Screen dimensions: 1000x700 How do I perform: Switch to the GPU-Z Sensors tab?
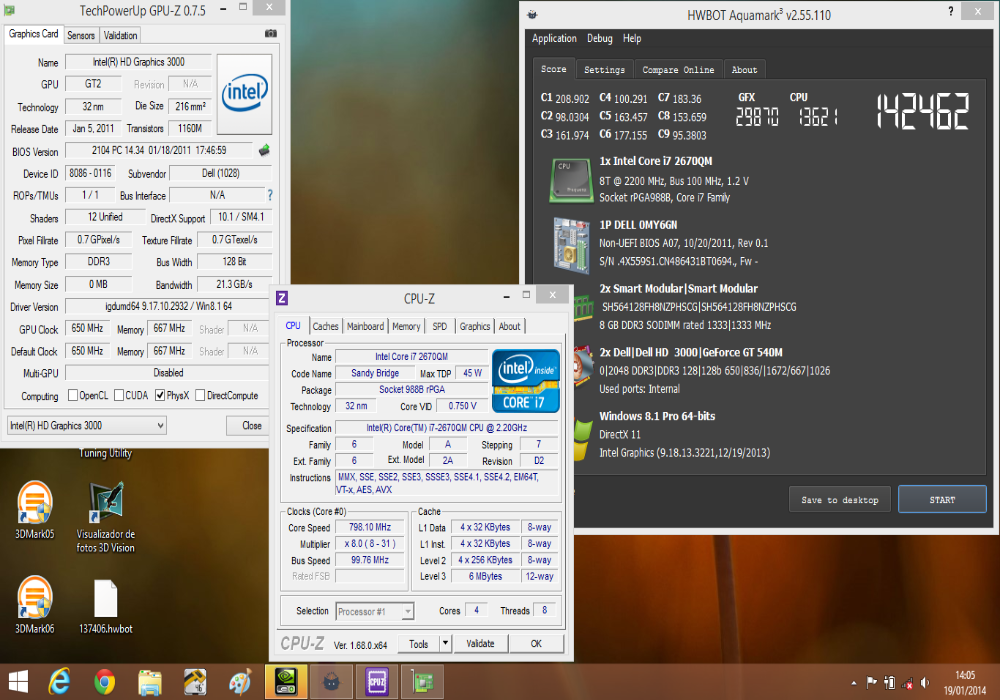click(81, 35)
